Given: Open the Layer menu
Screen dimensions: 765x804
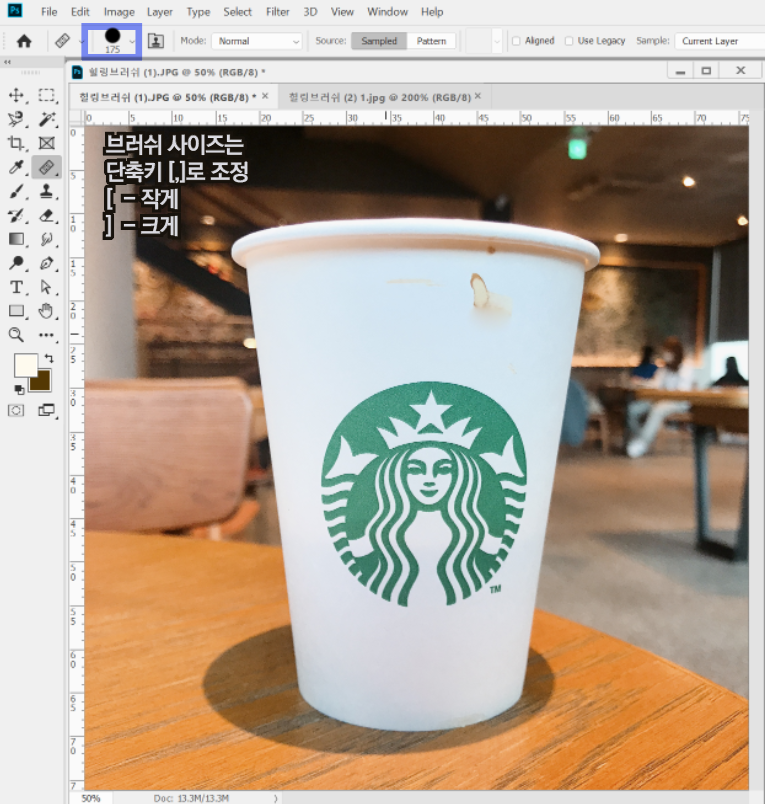Looking at the screenshot, I should pyautogui.click(x=159, y=12).
